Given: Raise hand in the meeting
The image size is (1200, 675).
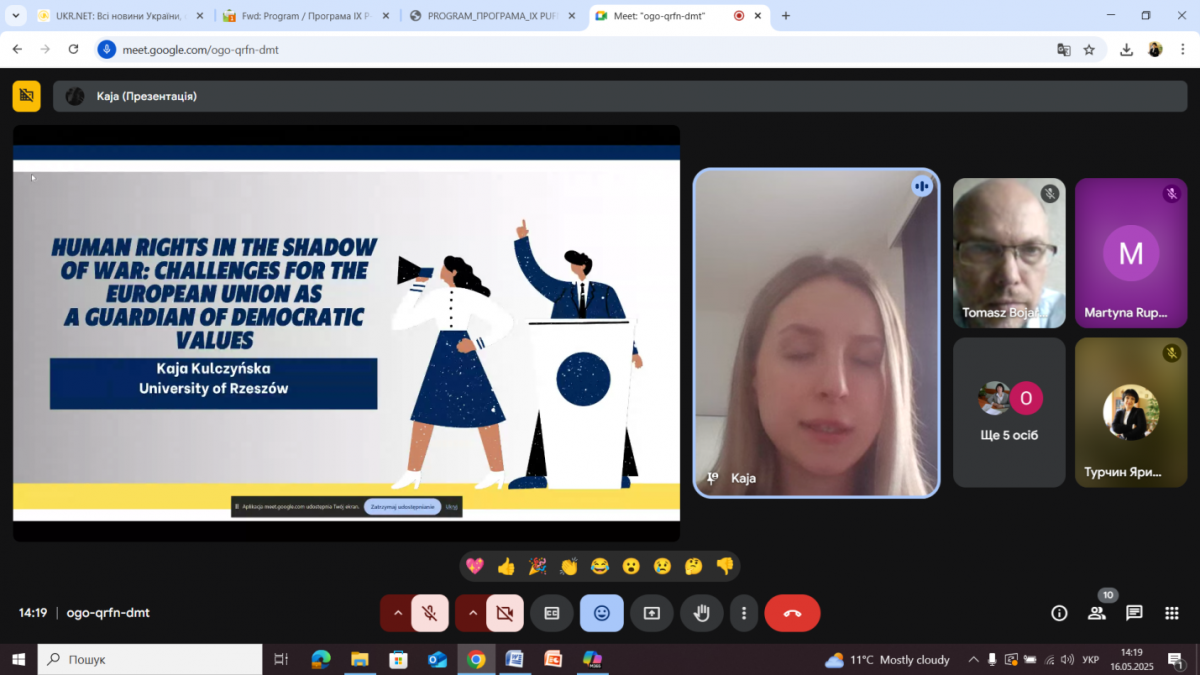Looking at the screenshot, I should click(702, 613).
